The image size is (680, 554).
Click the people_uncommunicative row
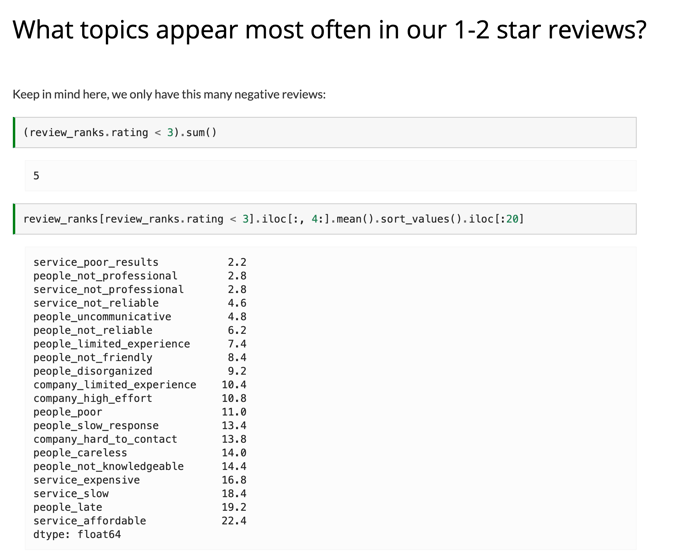coord(102,317)
